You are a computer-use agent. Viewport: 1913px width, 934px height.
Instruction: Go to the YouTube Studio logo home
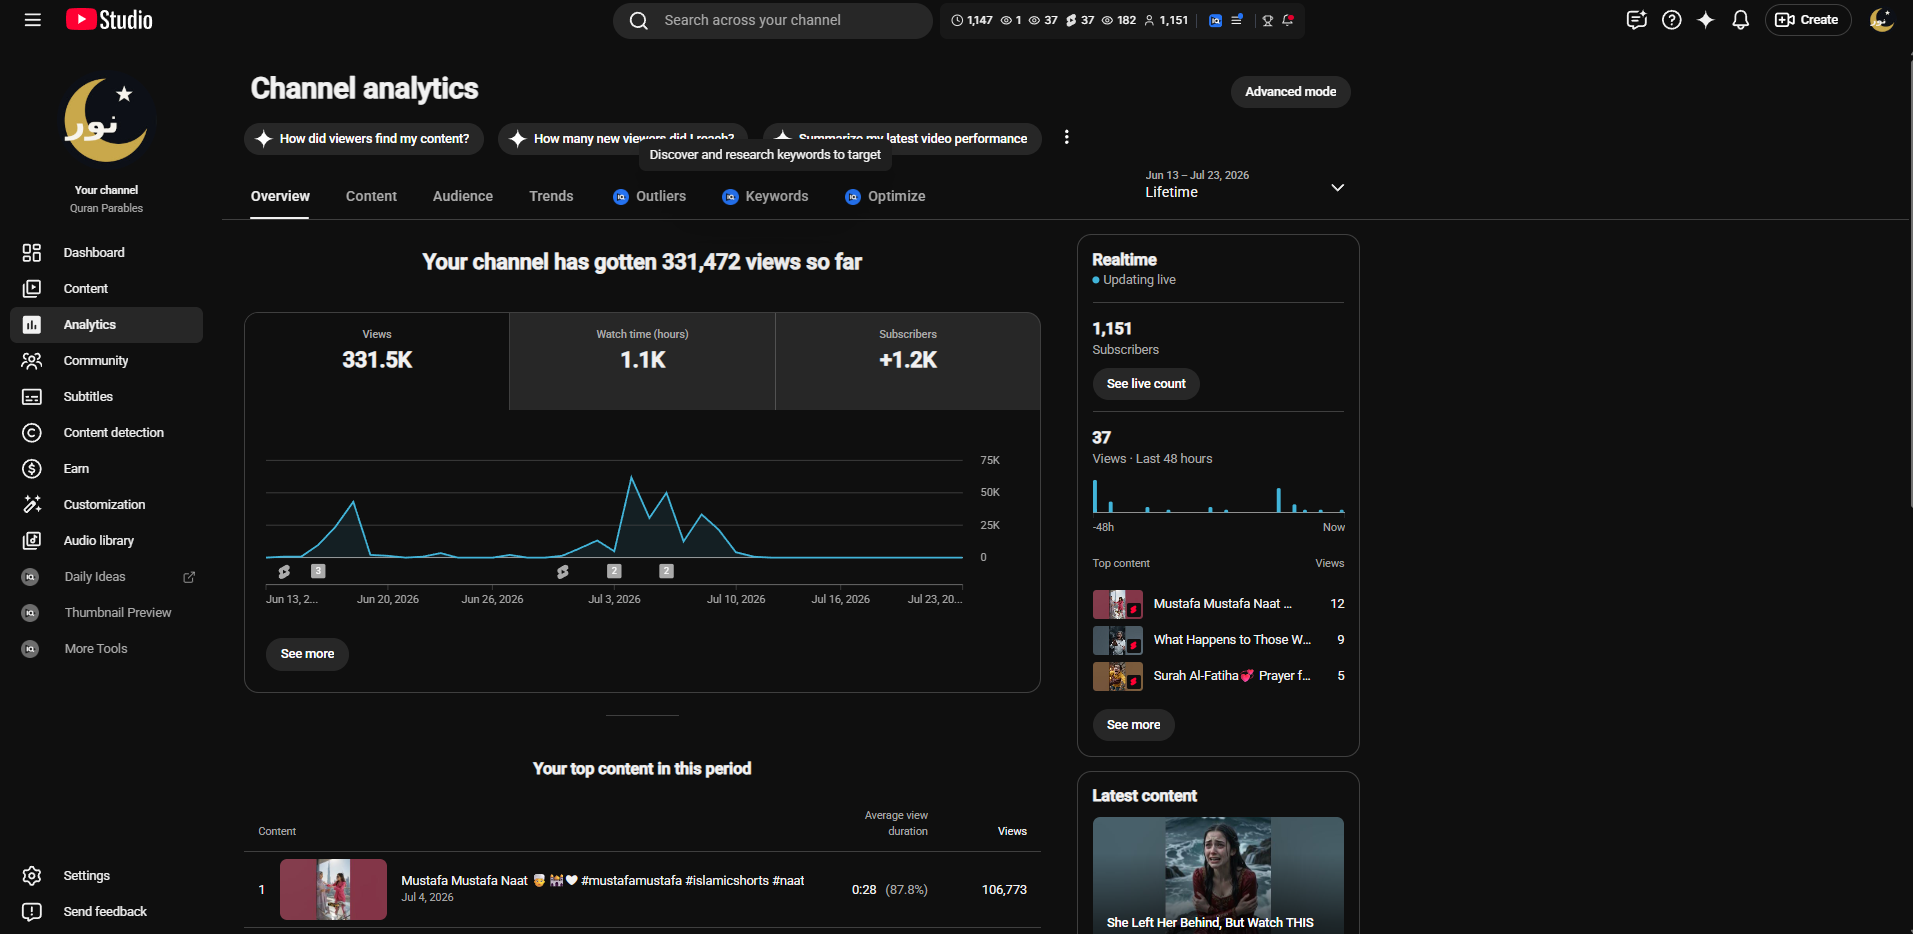(109, 20)
